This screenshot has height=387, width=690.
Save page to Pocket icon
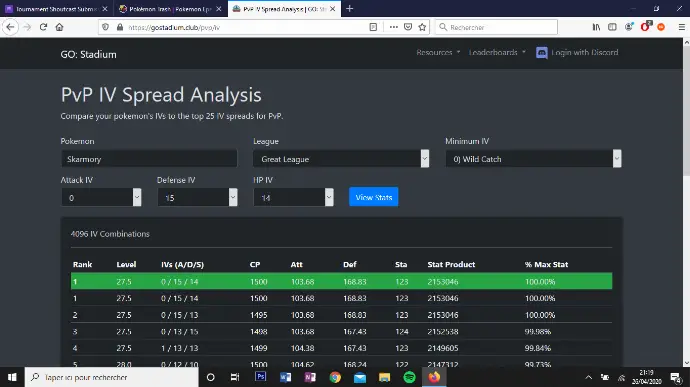tap(408, 27)
